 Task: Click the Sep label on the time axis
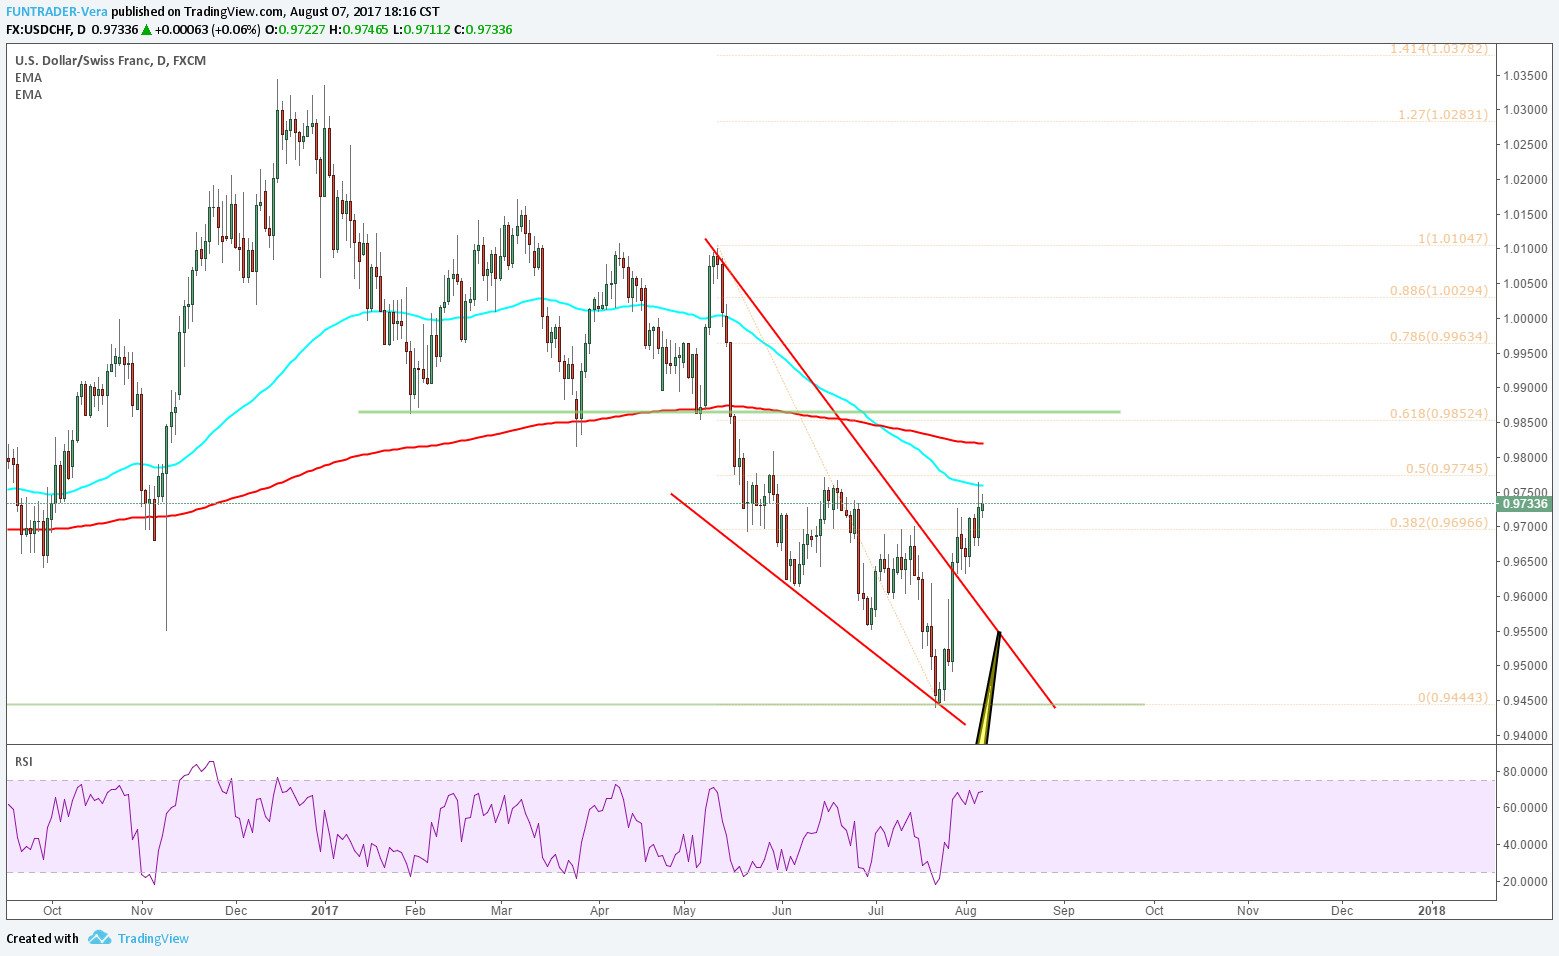click(x=1064, y=910)
